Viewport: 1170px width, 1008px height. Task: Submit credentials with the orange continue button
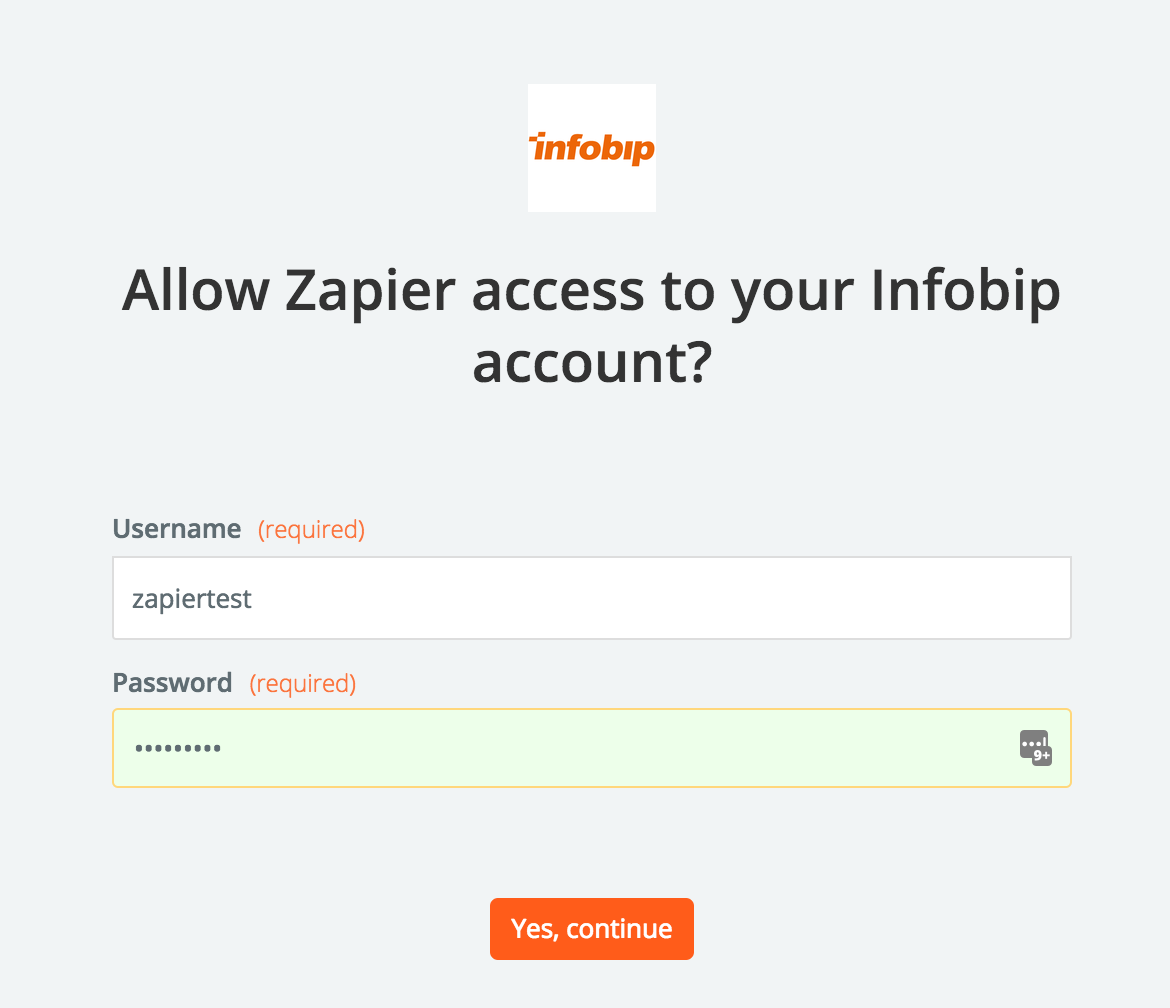[592, 929]
